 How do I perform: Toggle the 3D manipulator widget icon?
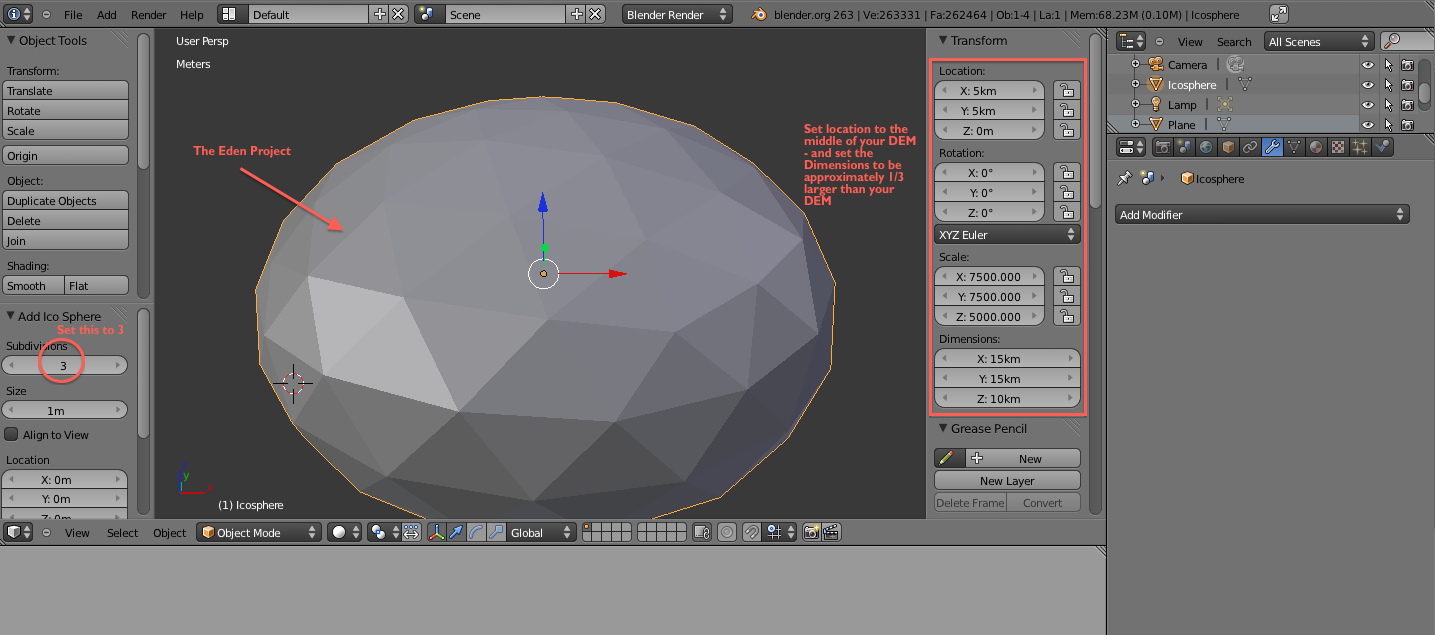[x=436, y=533]
